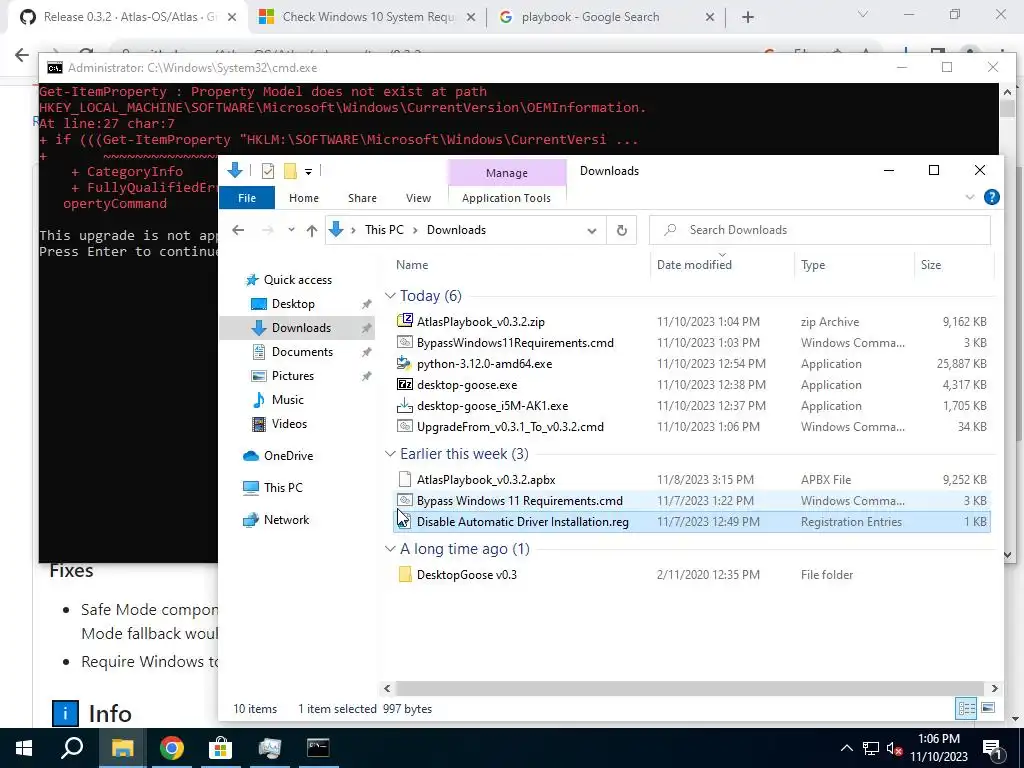Screen dimensions: 1024x768
Task: Select Network in navigation pane
Action: point(286,520)
